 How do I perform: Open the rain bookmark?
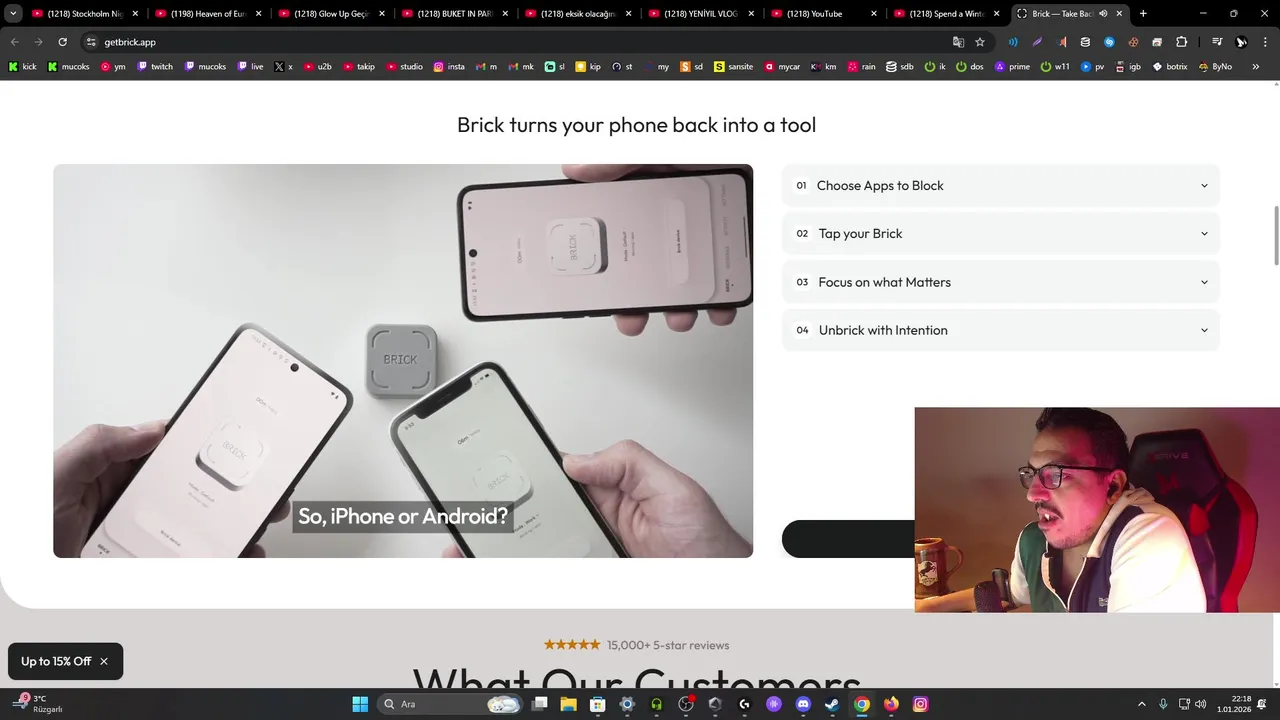862,66
